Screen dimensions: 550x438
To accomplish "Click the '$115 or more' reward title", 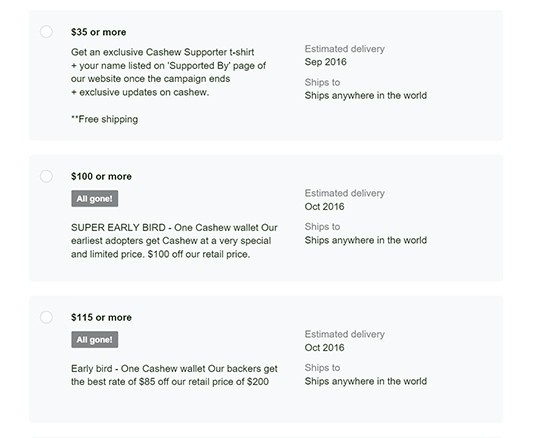I will 101,317.
